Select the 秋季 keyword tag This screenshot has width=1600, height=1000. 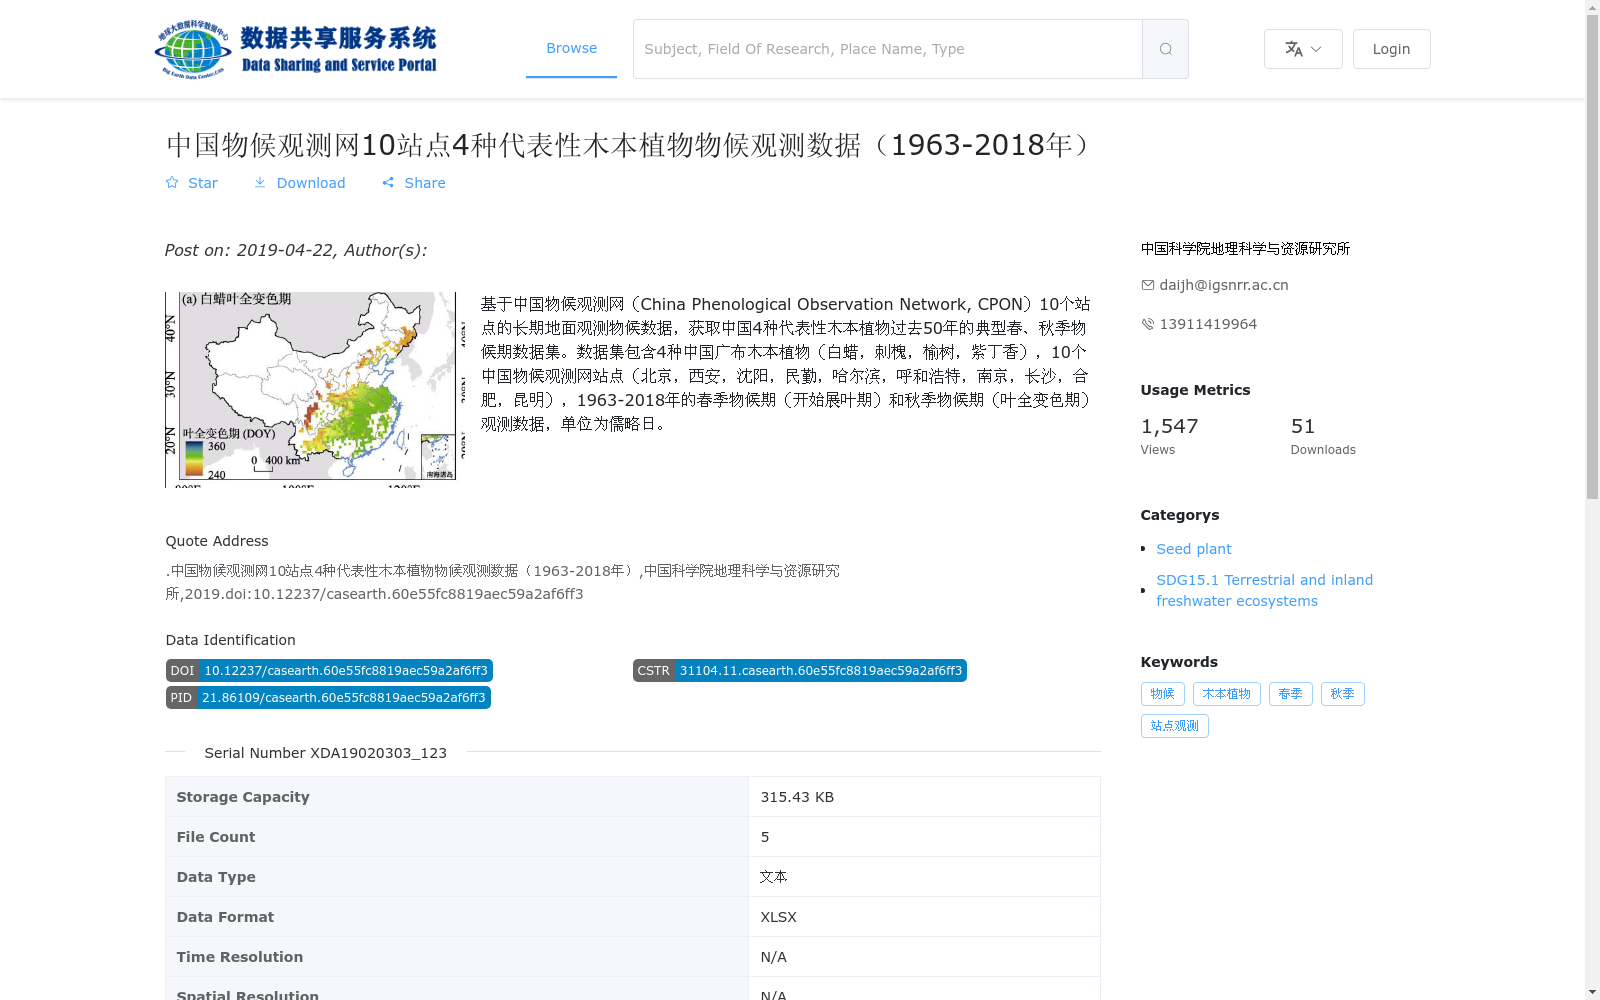click(1342, 694)
